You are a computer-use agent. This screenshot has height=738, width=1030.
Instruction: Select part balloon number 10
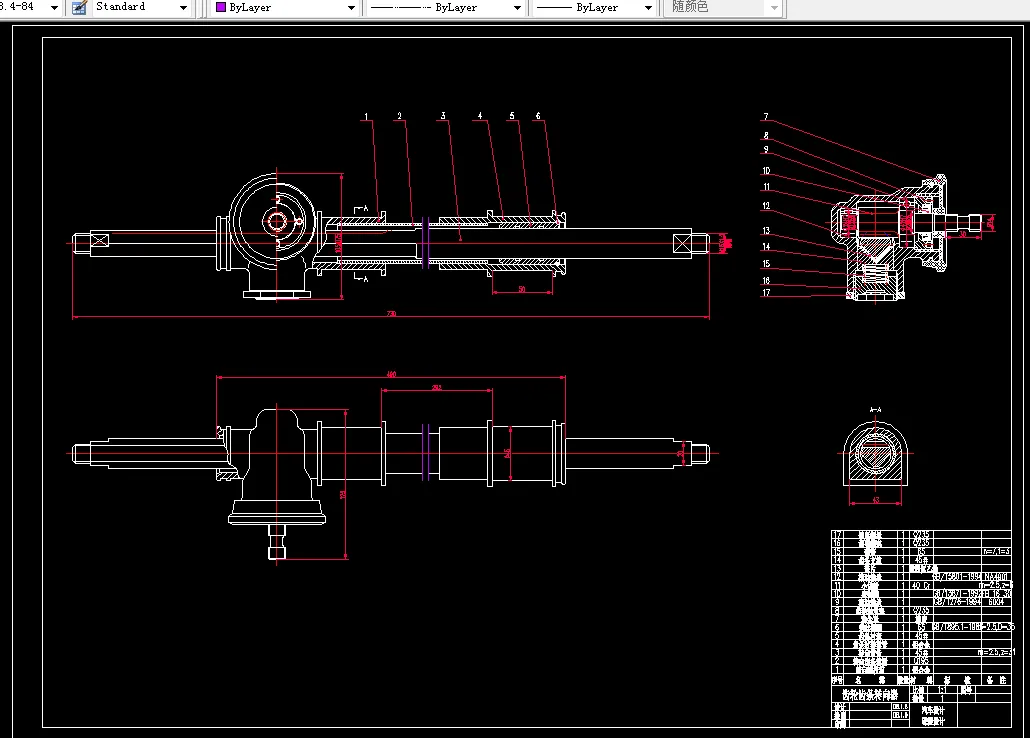coord(766,171)
